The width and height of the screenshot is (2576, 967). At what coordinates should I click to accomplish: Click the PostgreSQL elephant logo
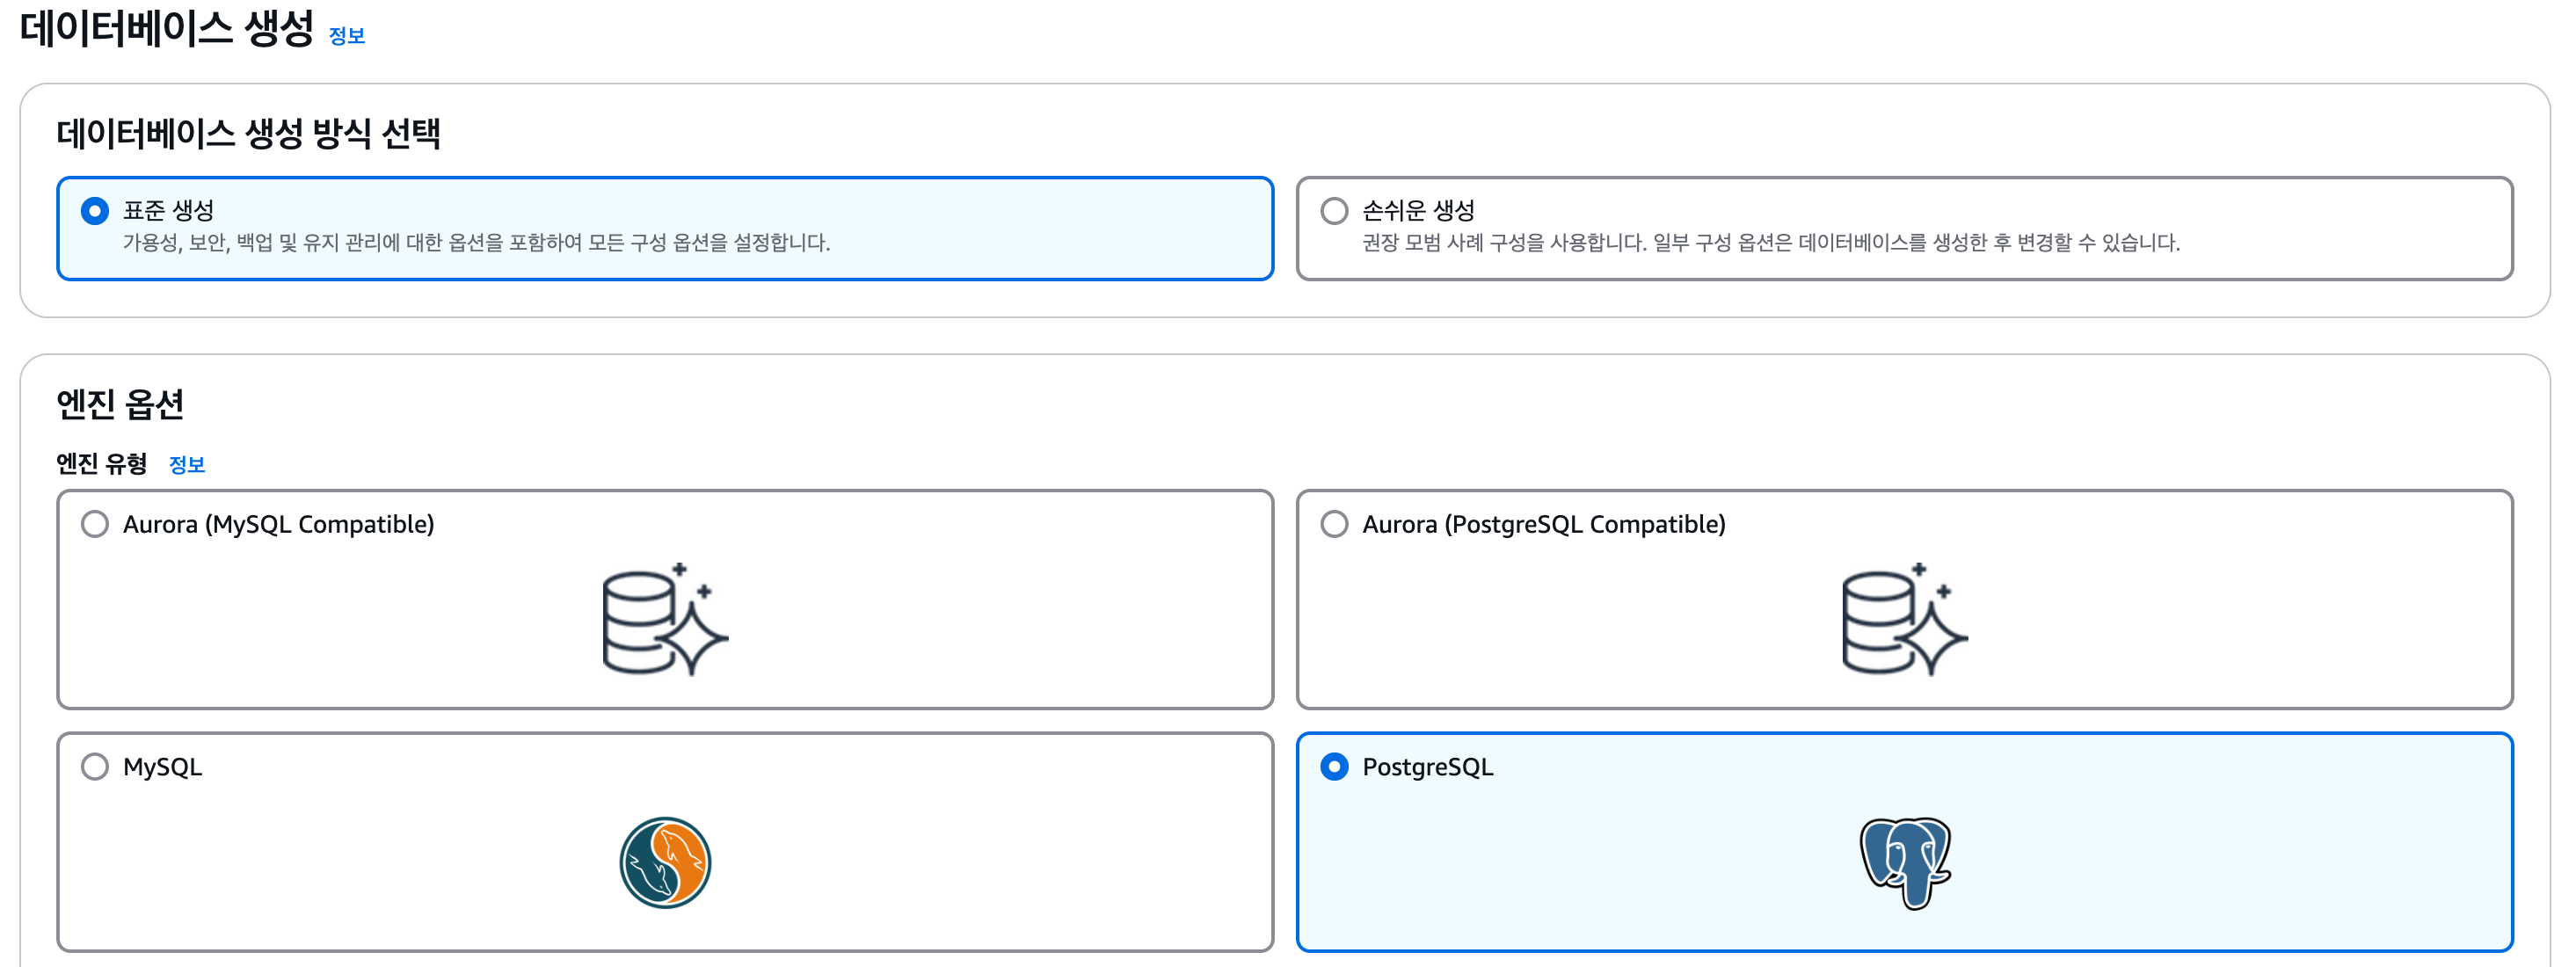[1905, 862]
